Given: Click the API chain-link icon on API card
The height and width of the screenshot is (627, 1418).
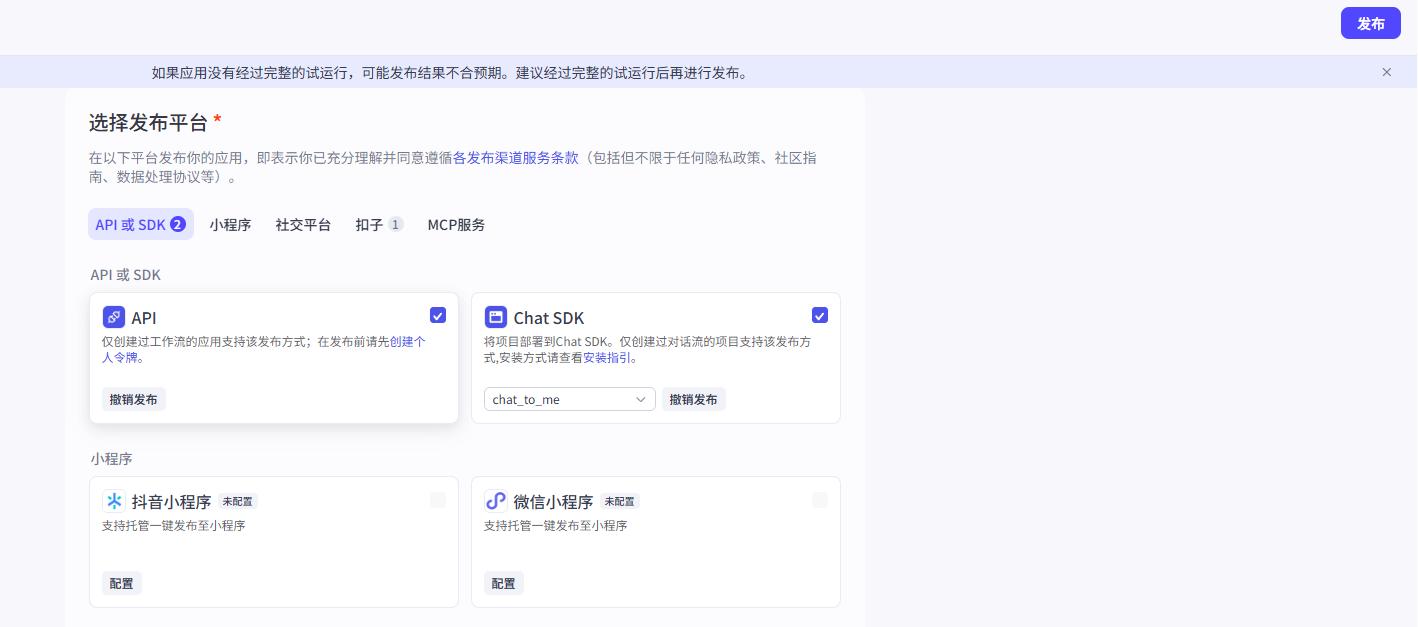Looking at the screenshot, I should (x=114, y=317).
